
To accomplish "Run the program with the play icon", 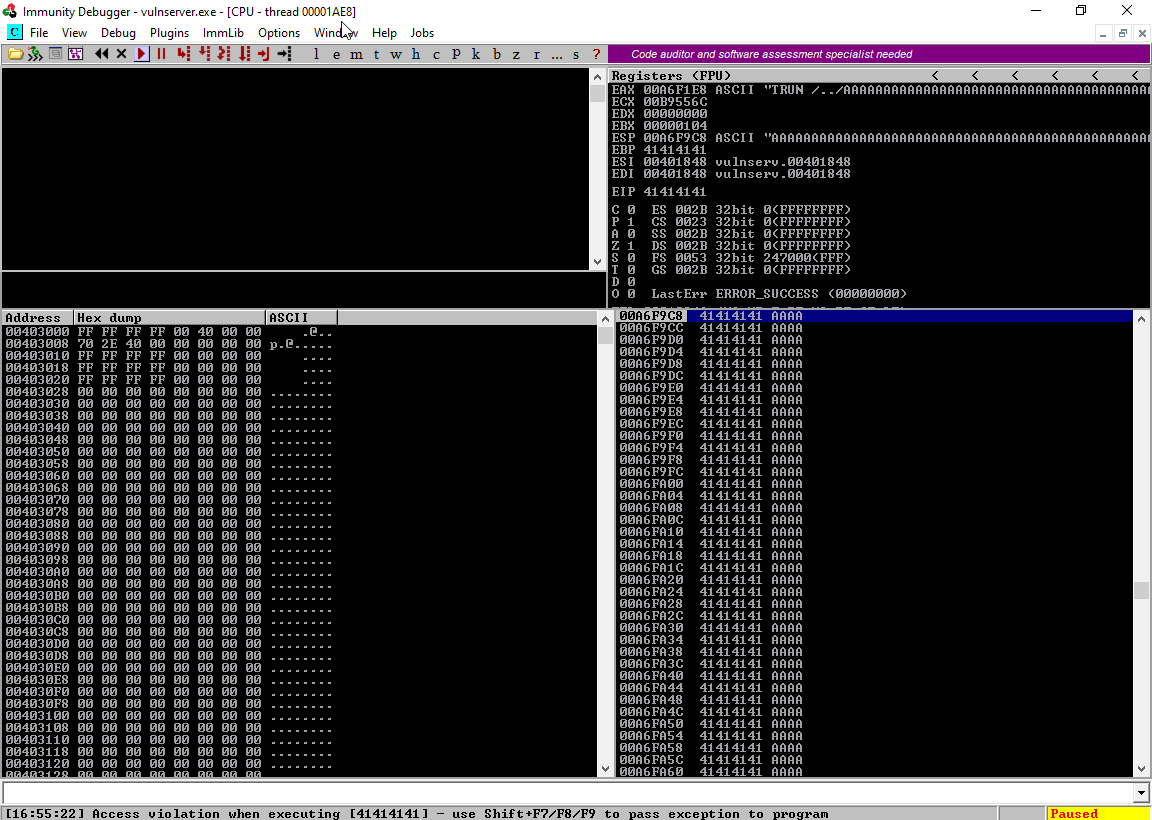I will [x=142, y=54].
